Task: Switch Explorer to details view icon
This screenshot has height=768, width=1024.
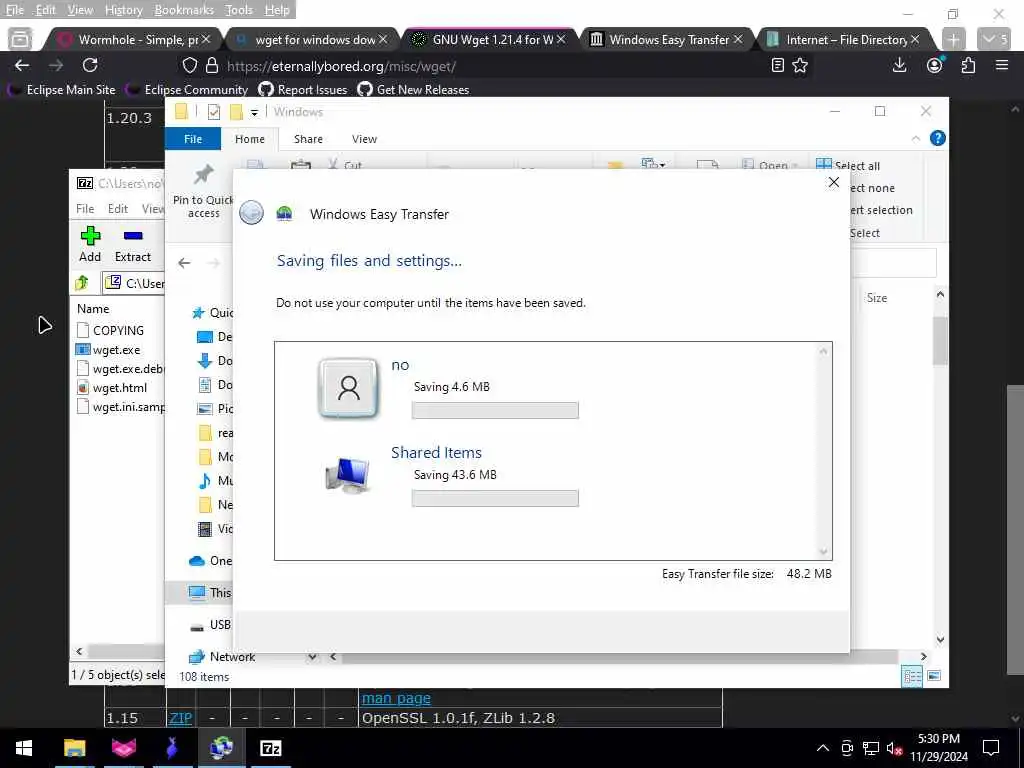Action: point(912,676)
